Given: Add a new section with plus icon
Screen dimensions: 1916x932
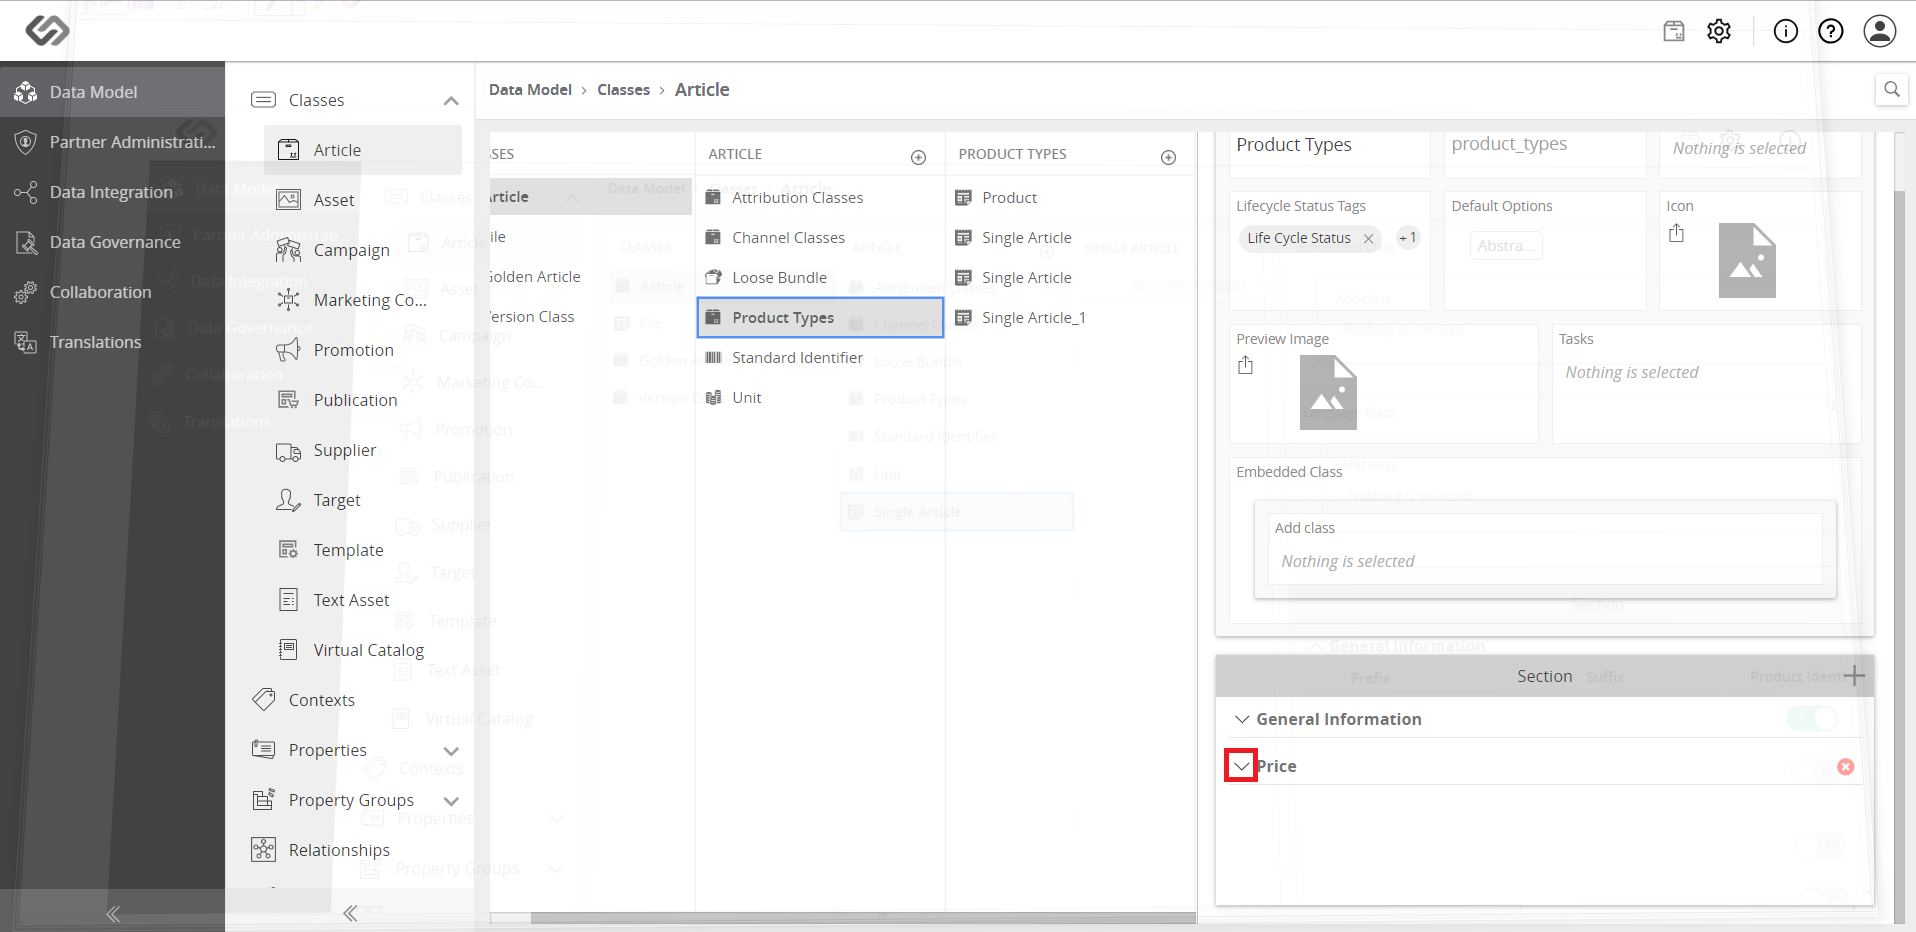Looking at the screenshot, I should (1853, 676).
